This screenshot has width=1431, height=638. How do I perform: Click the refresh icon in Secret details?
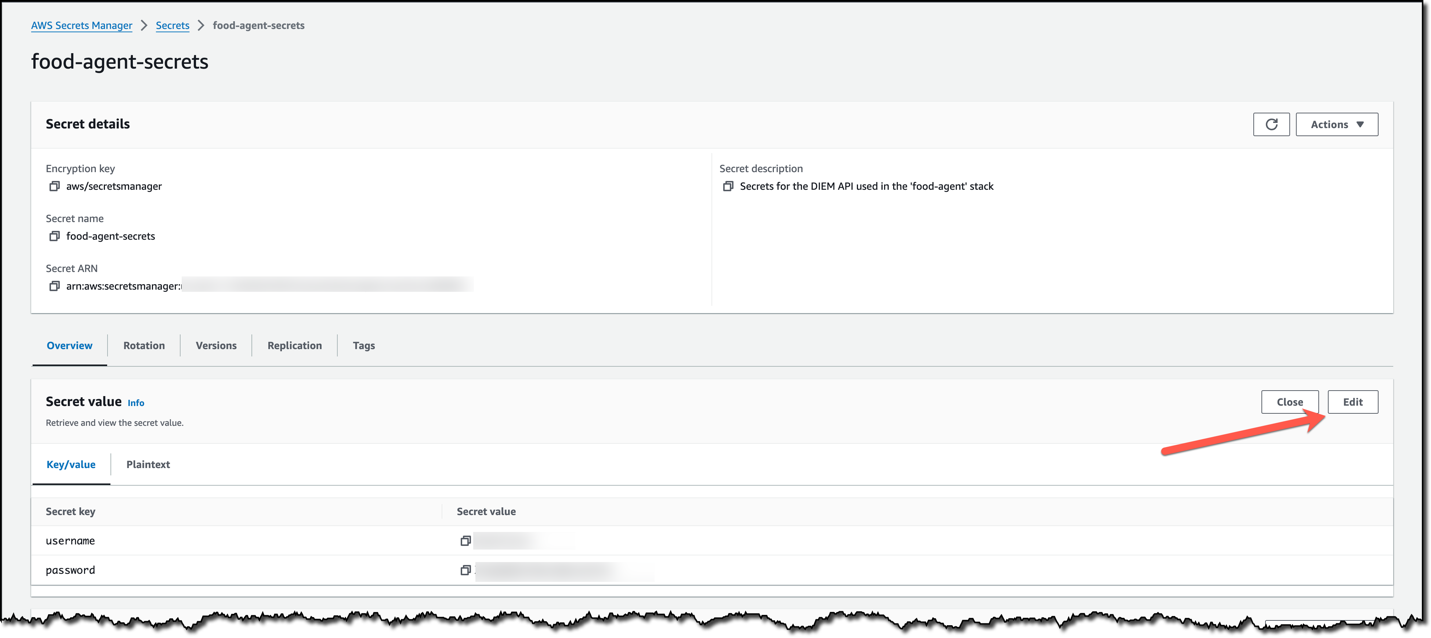pos(1270,124)
